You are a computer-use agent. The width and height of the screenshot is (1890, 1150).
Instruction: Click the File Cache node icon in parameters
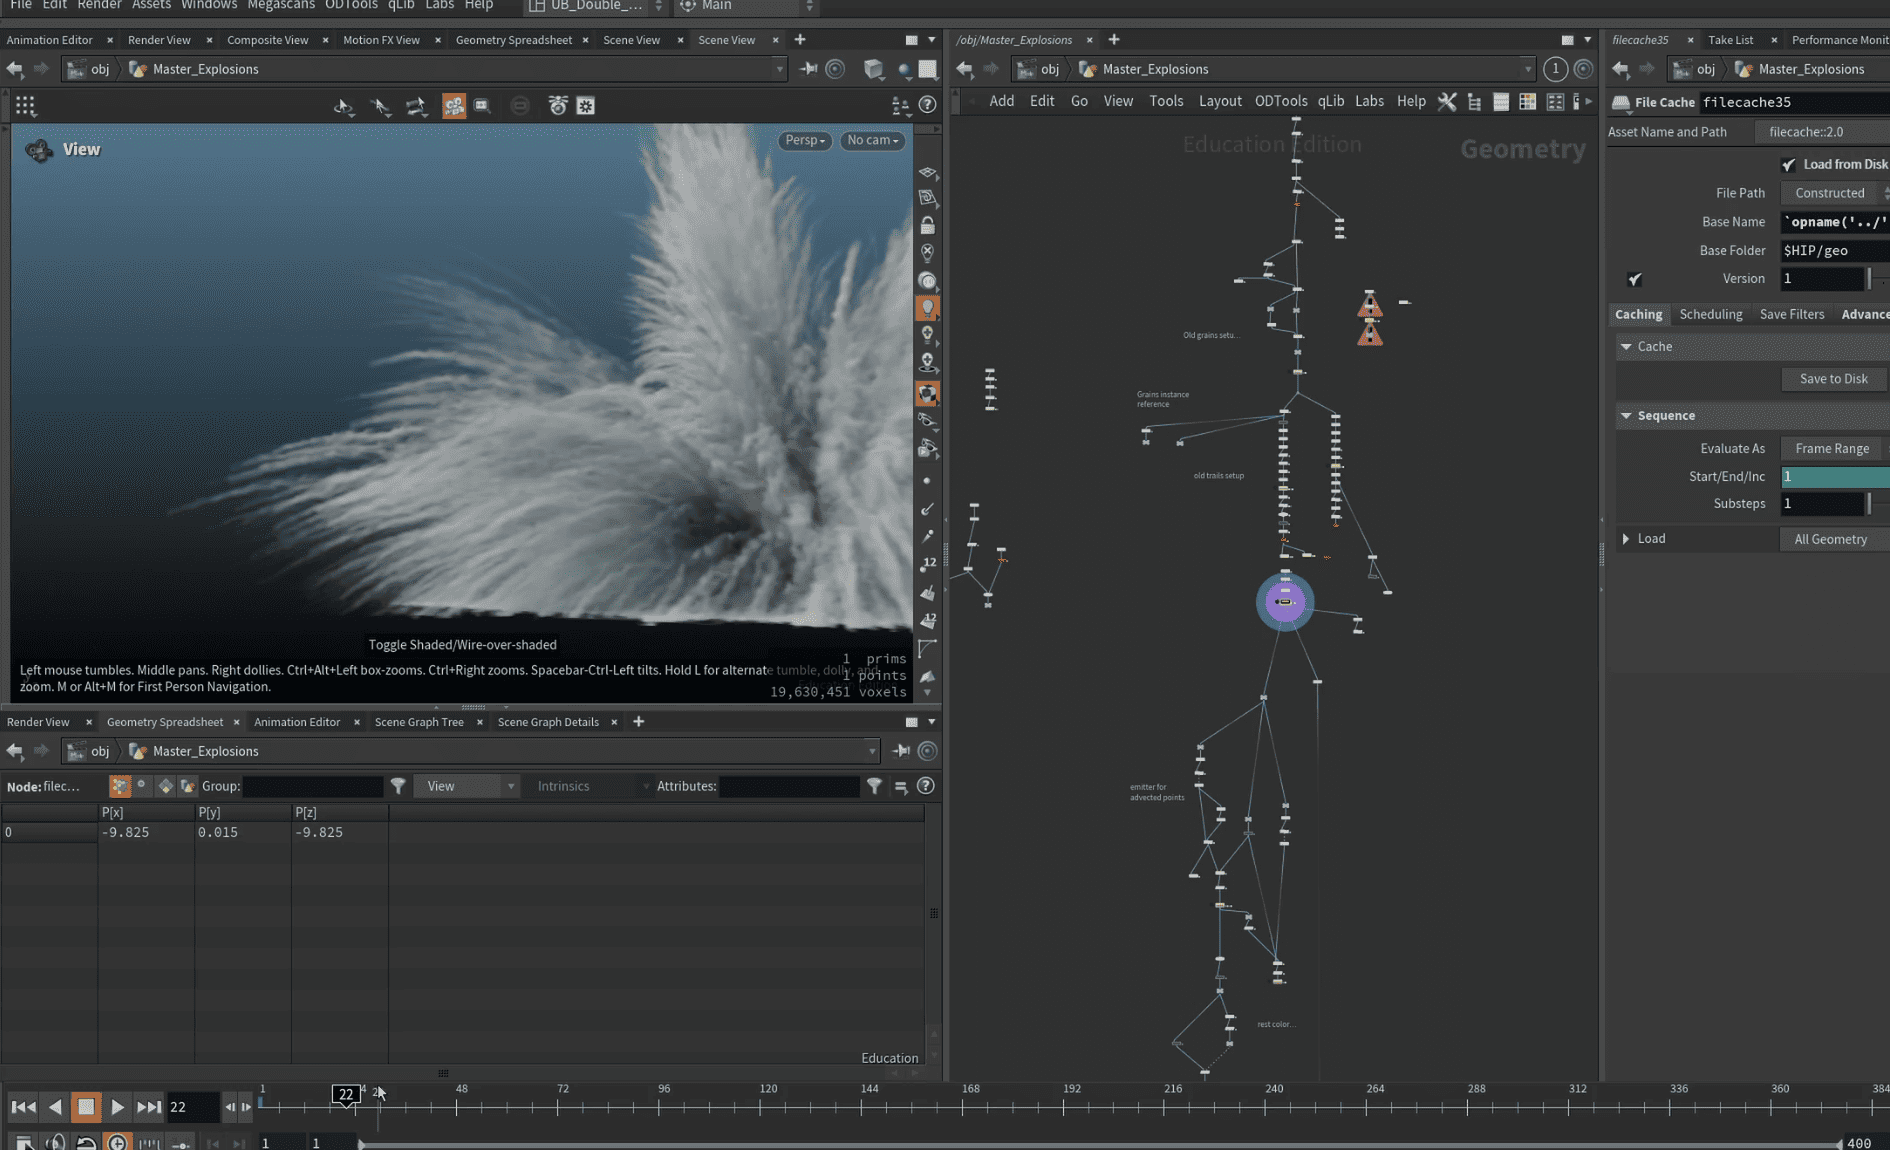coord(1621,102)
